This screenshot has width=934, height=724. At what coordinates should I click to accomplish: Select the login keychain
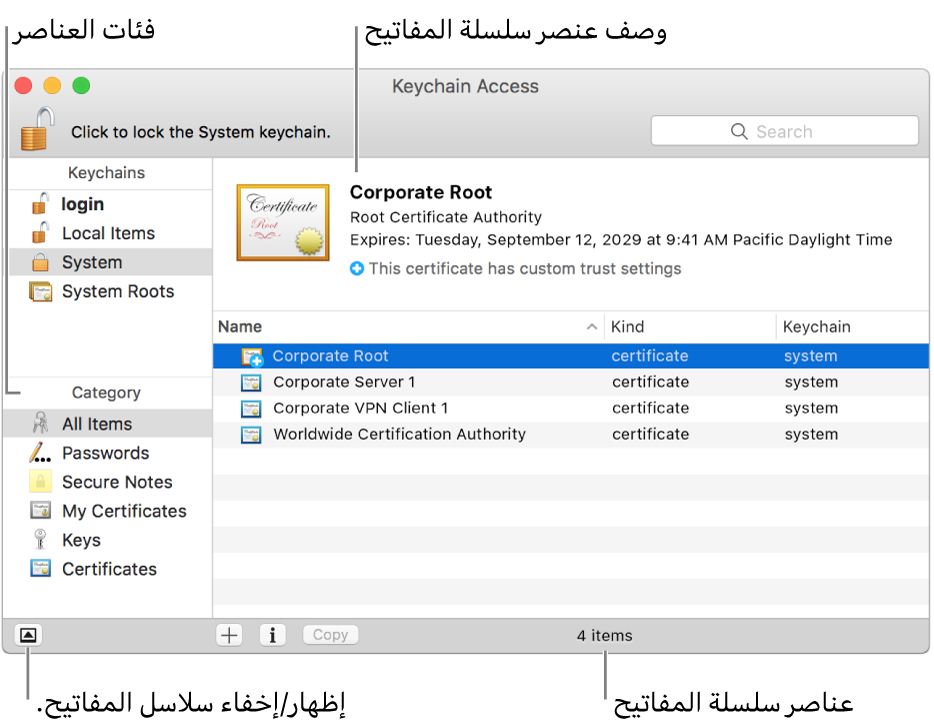111,204
